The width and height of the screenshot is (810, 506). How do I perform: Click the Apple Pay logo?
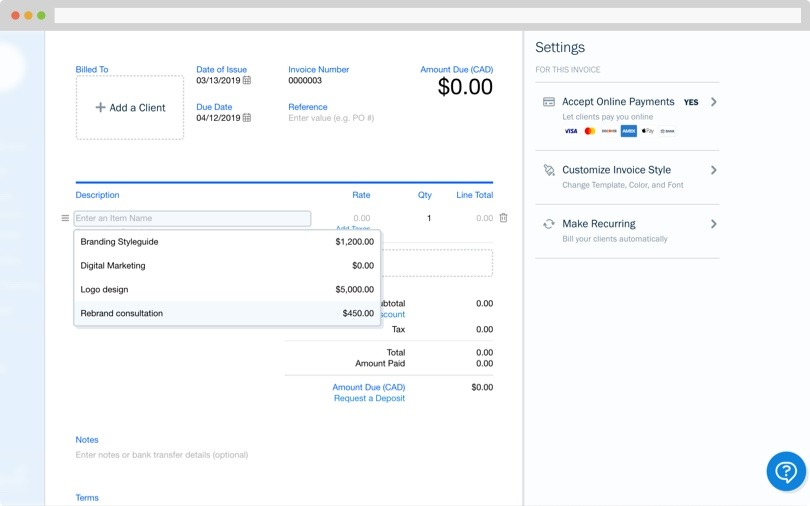[648, 131]
